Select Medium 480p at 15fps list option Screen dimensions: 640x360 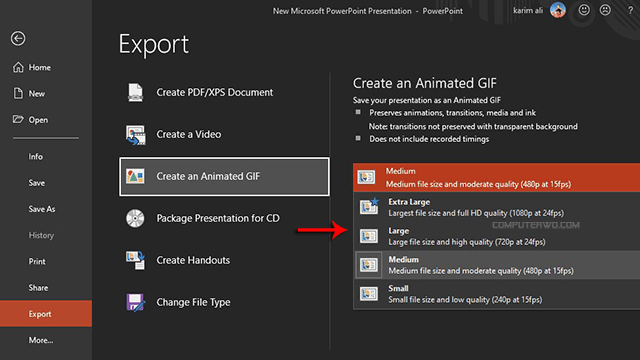coord(496,265)
